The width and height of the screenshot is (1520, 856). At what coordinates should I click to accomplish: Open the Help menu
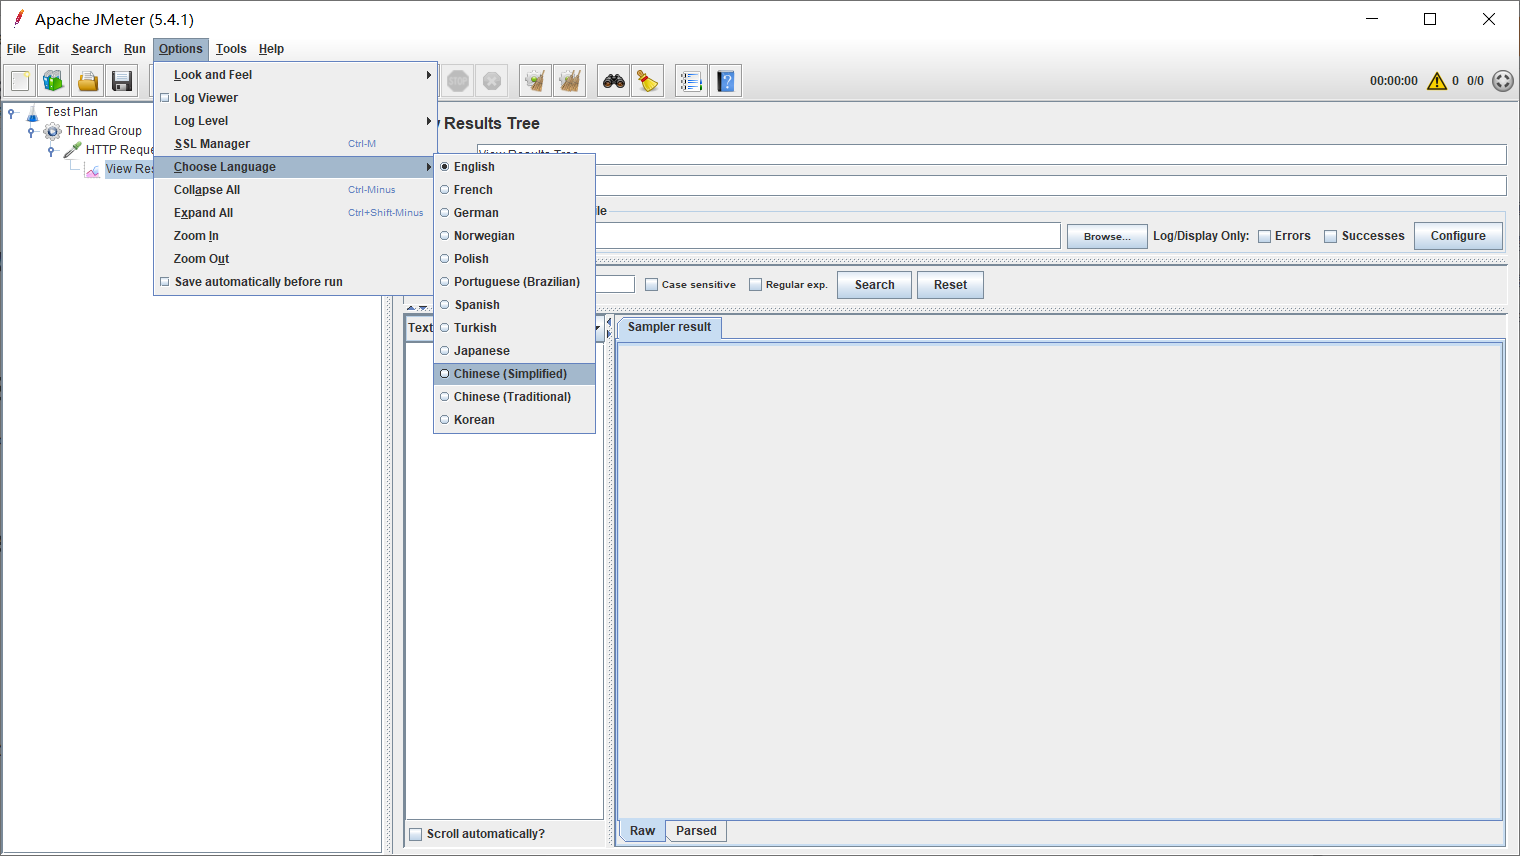tap(271, 49)
